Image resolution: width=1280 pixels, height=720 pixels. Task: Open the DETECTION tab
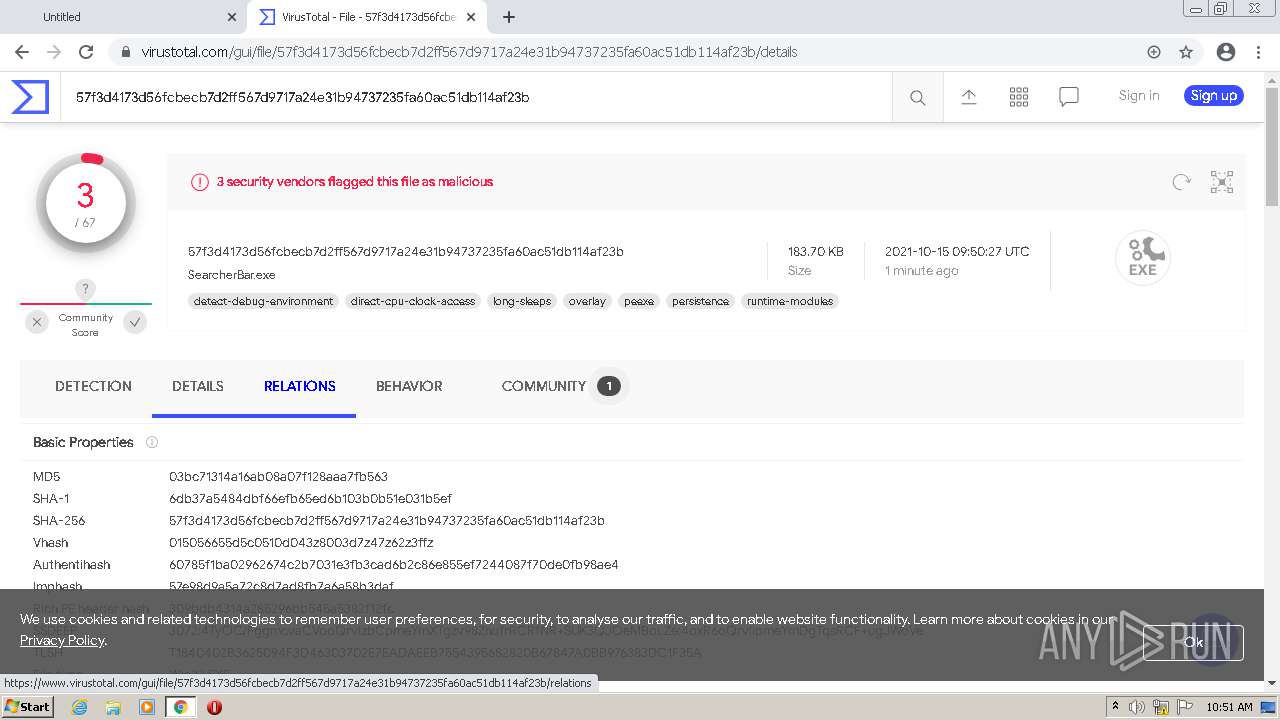93,386
